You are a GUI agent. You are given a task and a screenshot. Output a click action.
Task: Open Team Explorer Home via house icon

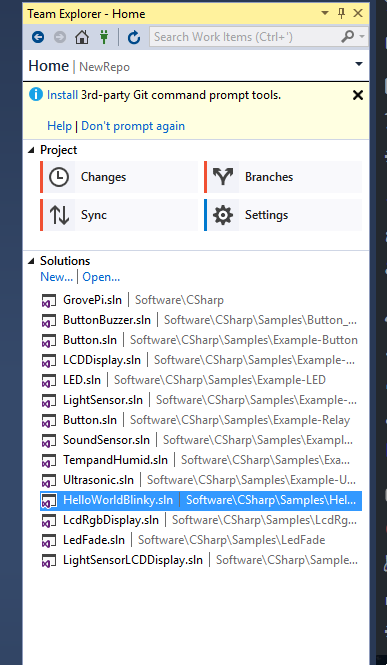coord(82,37)
